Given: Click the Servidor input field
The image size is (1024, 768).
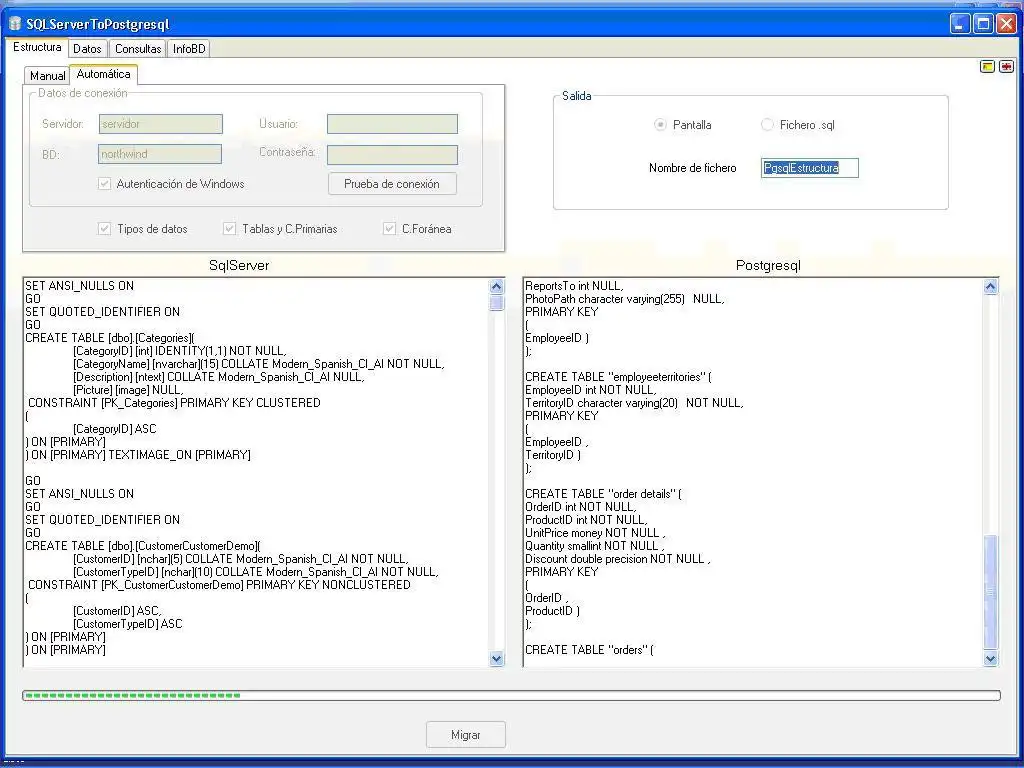Looking at the screenshot, I should 161,124.
